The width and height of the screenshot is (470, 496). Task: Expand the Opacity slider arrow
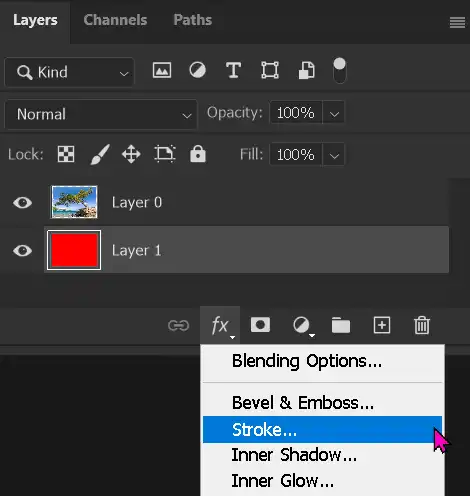pyautogui.click(x=334, y=113)
